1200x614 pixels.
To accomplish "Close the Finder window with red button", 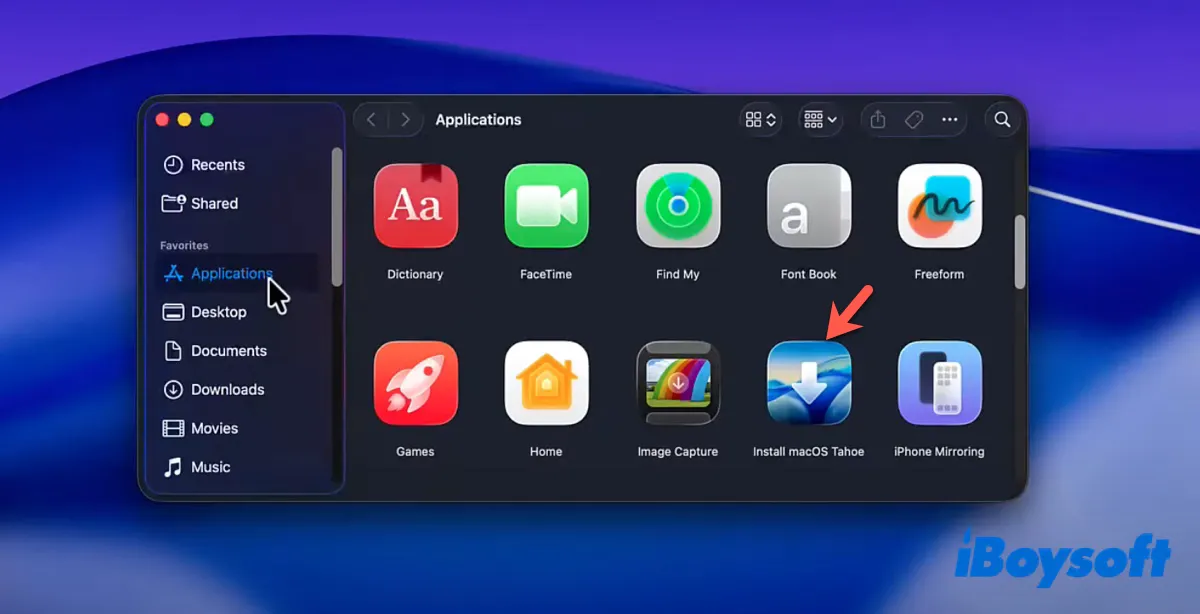I will tap(162, 120).
